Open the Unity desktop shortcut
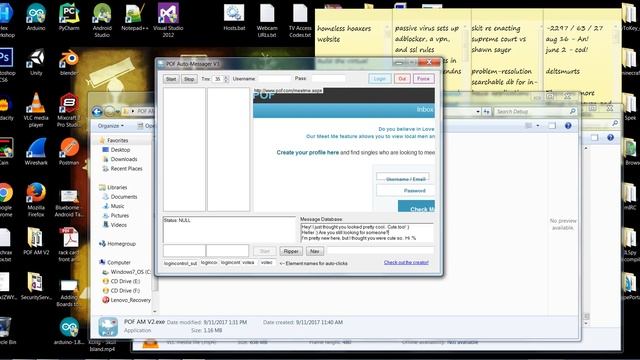 tap(36, 62)
